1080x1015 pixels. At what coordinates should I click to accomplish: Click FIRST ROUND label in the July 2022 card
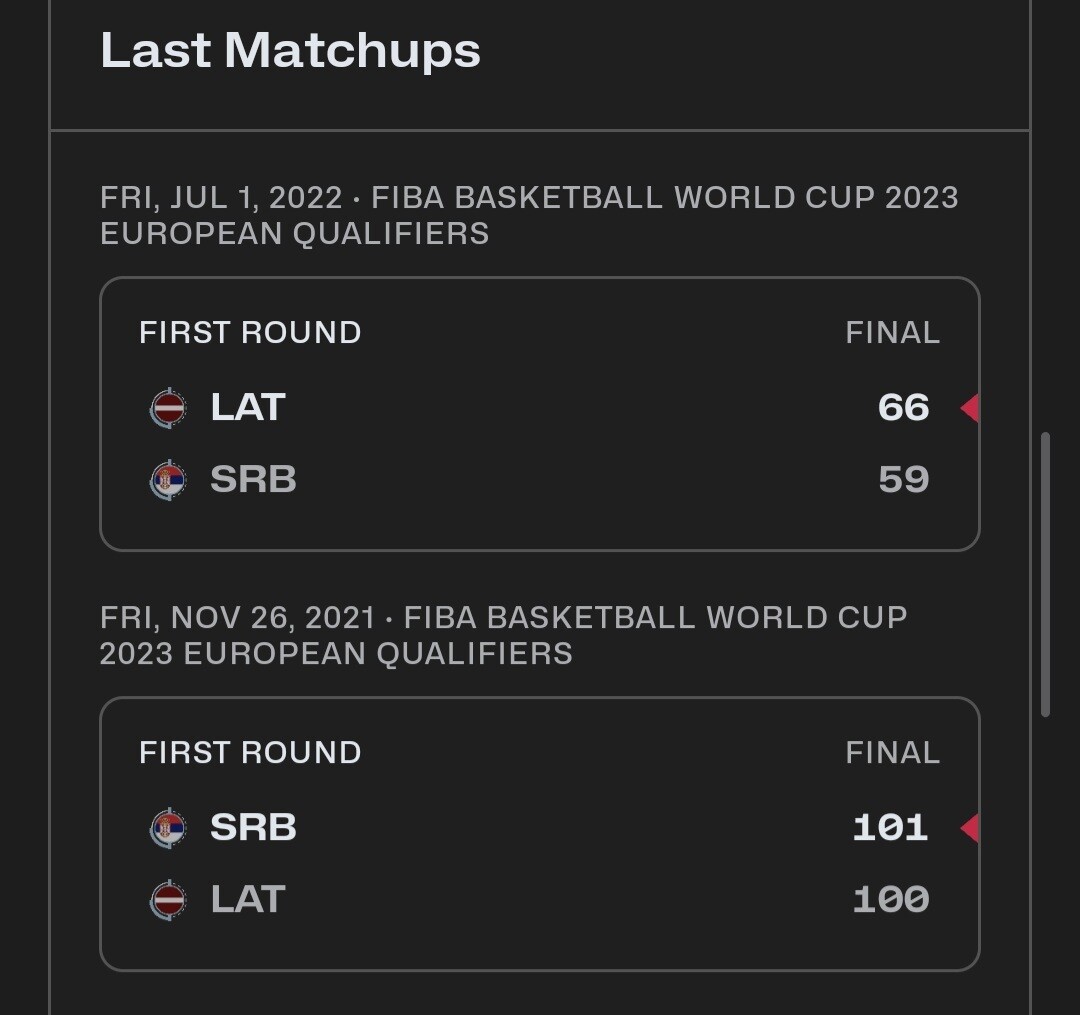tap(250, 332)
